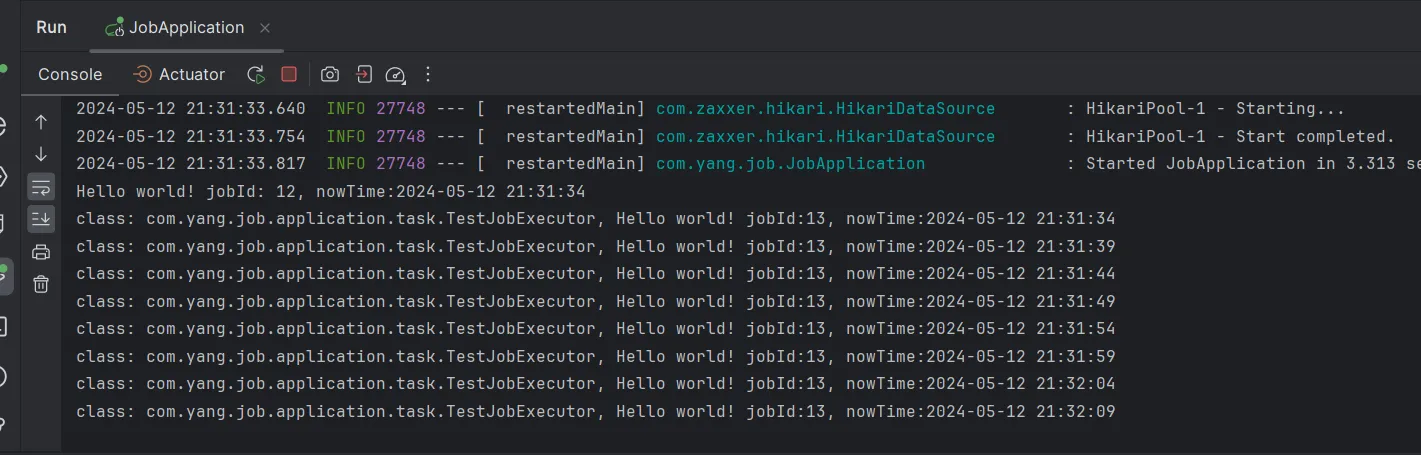Switch to the Console tab
This screenshot has width=1421, height=455.
point(70,74)
